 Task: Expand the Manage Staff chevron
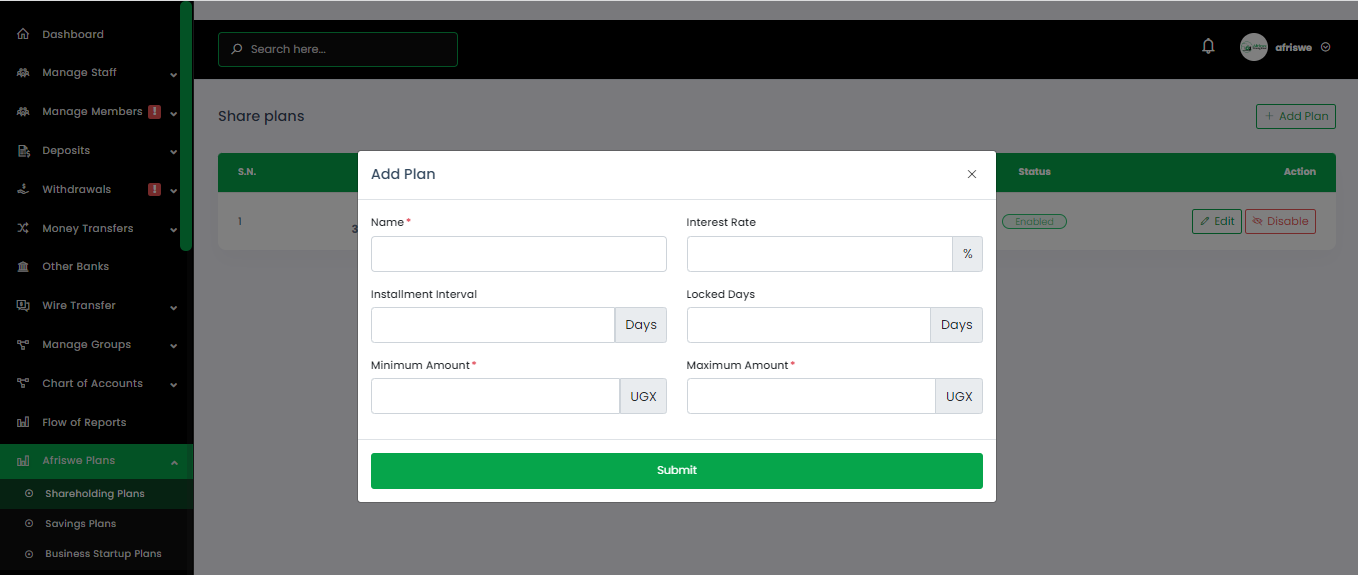click(x=174, y=74)
